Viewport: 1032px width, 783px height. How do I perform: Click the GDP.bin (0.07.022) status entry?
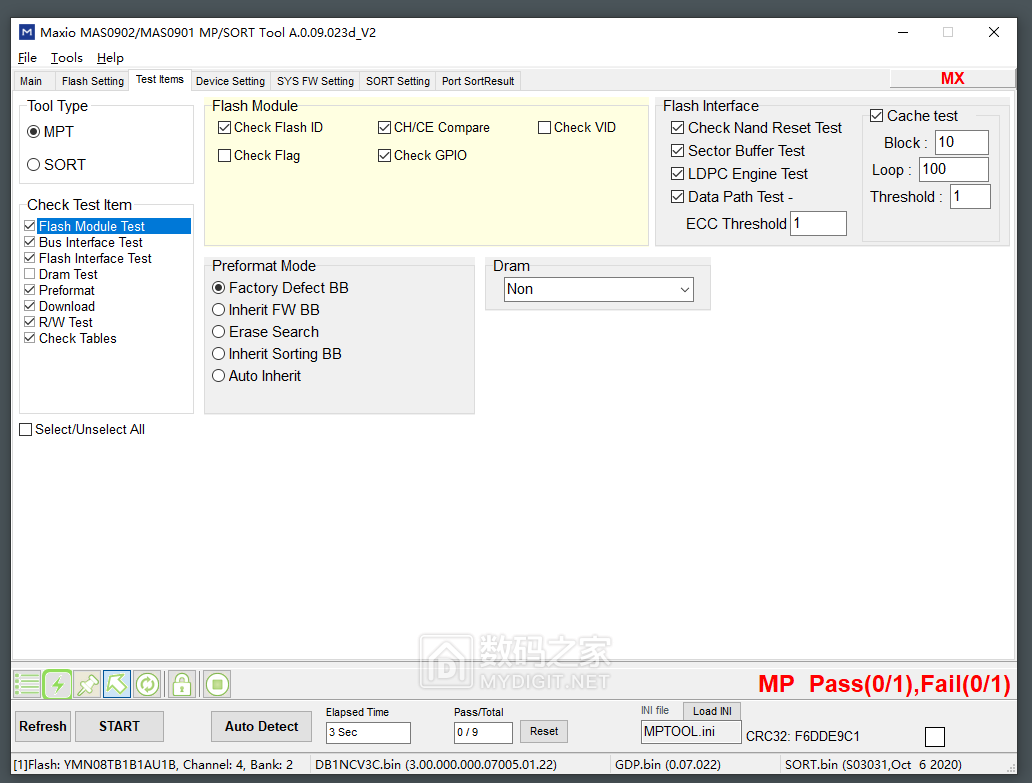(x=667, y=765)
